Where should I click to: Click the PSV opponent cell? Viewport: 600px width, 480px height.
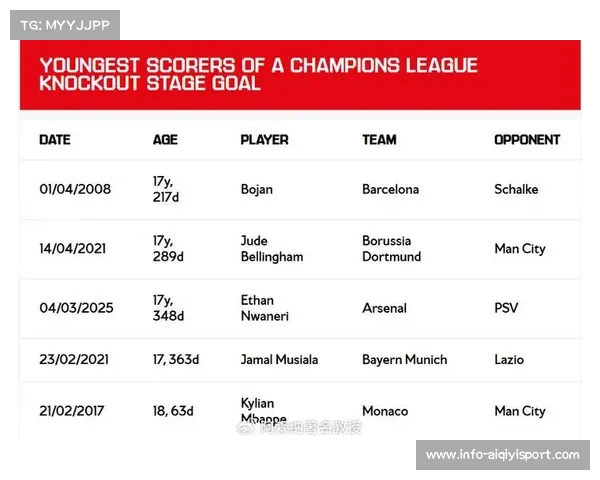506,308
